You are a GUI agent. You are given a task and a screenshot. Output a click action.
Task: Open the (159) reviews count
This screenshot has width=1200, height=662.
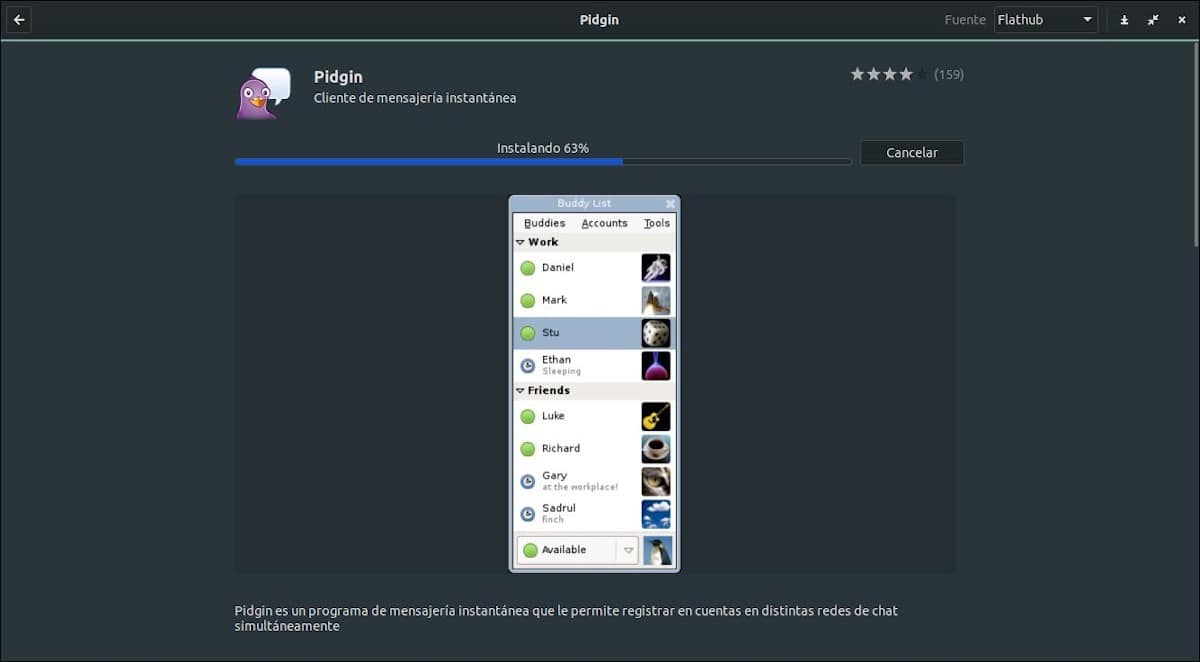948,74
